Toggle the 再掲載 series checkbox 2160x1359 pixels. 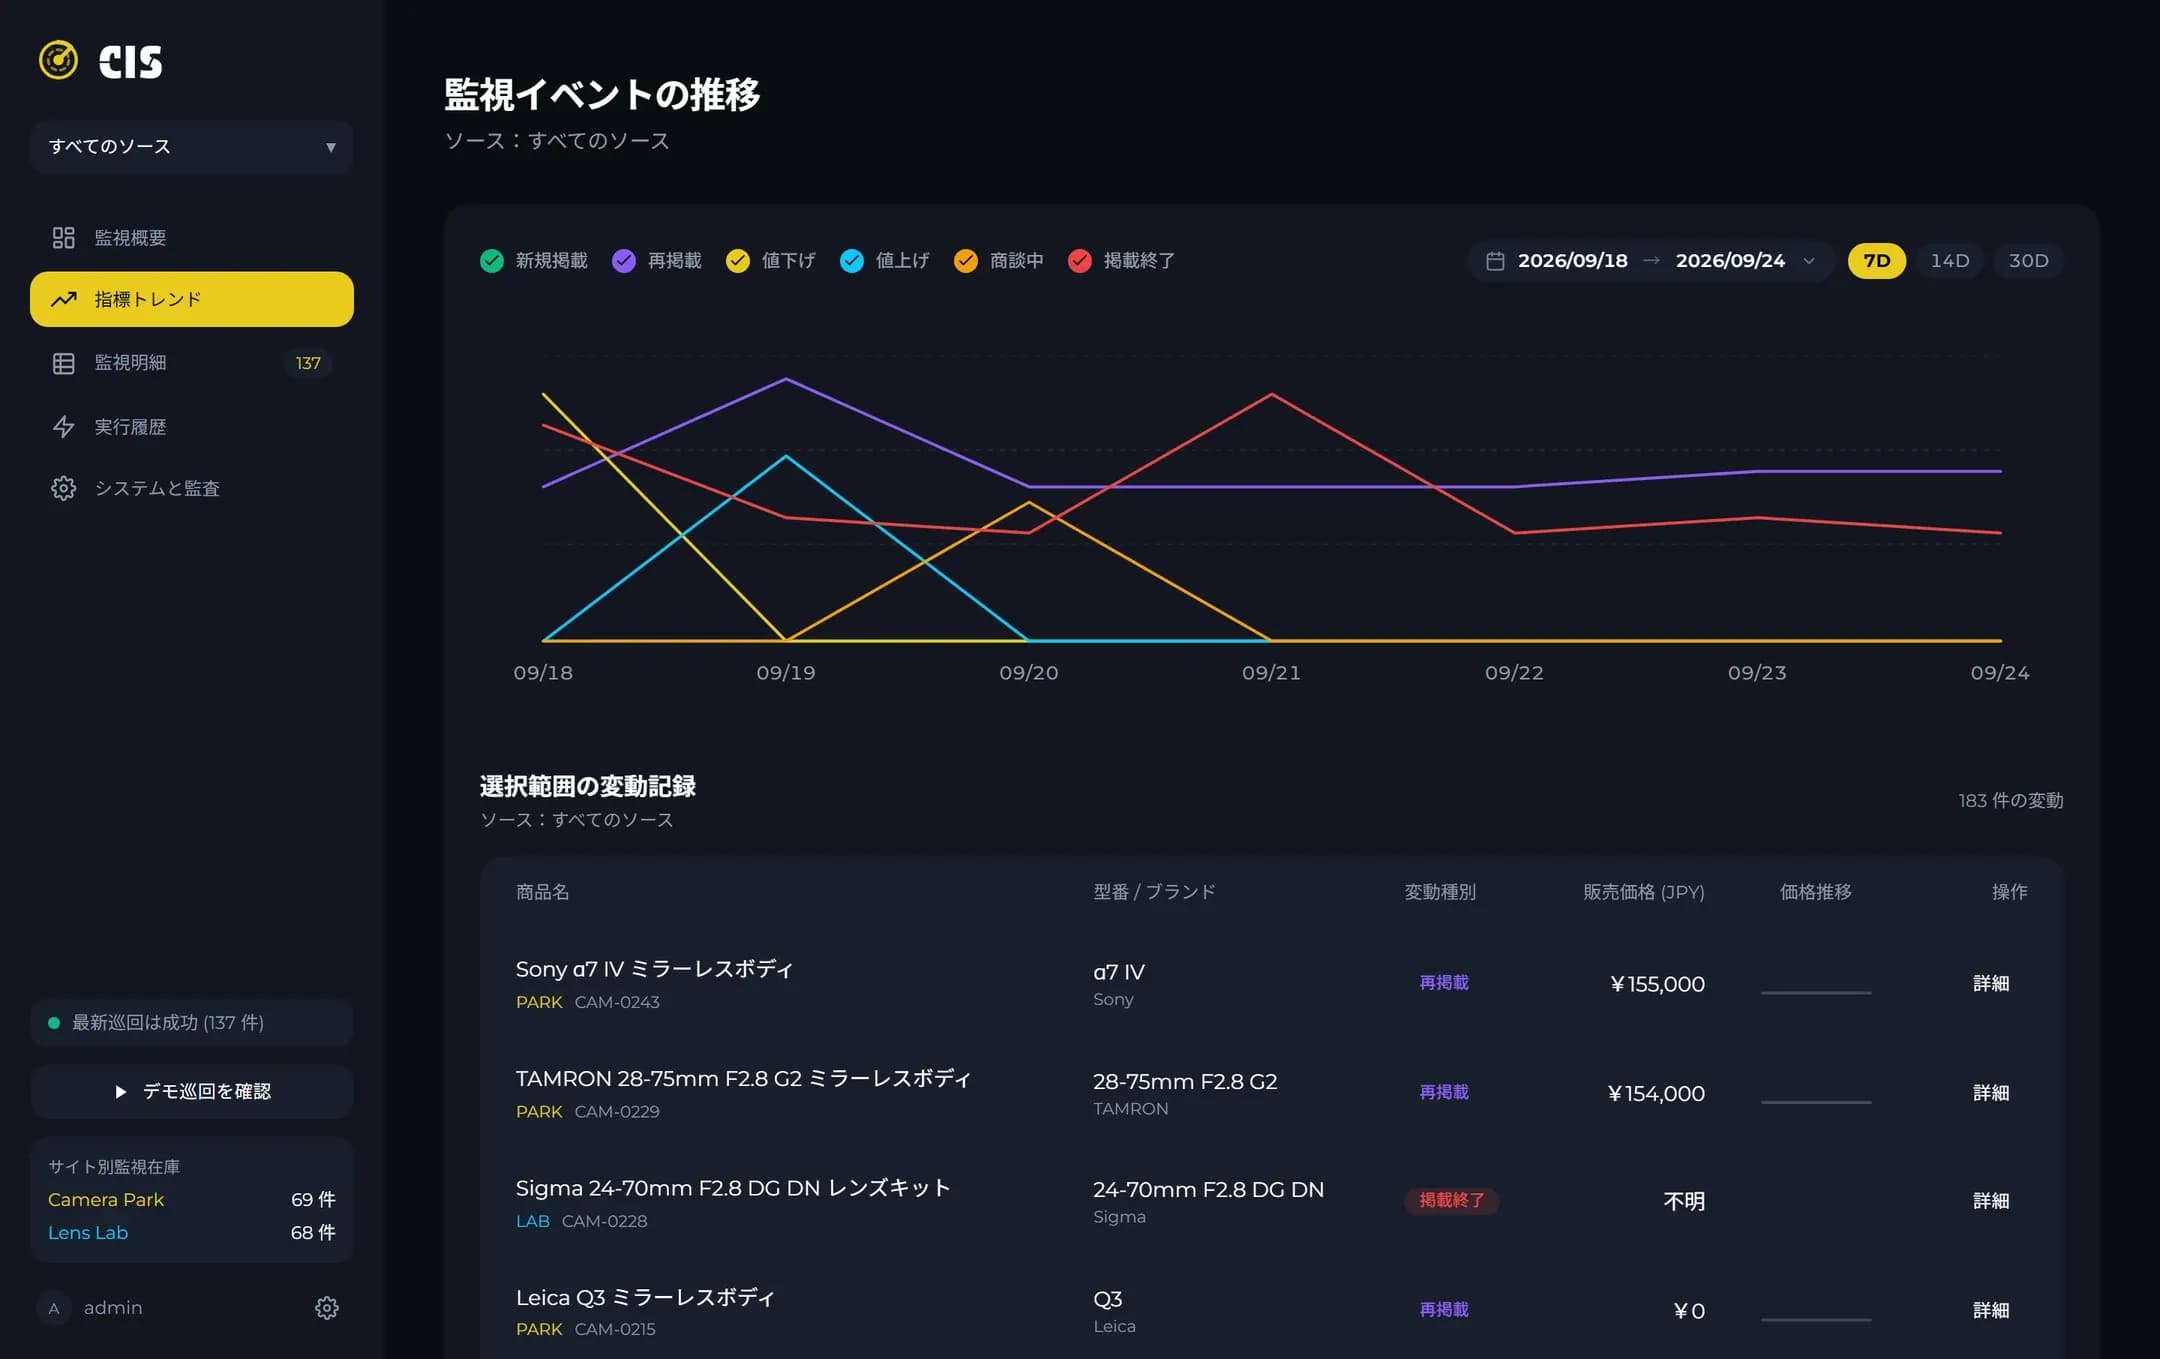pyautogui.click(x=623, y=261)
